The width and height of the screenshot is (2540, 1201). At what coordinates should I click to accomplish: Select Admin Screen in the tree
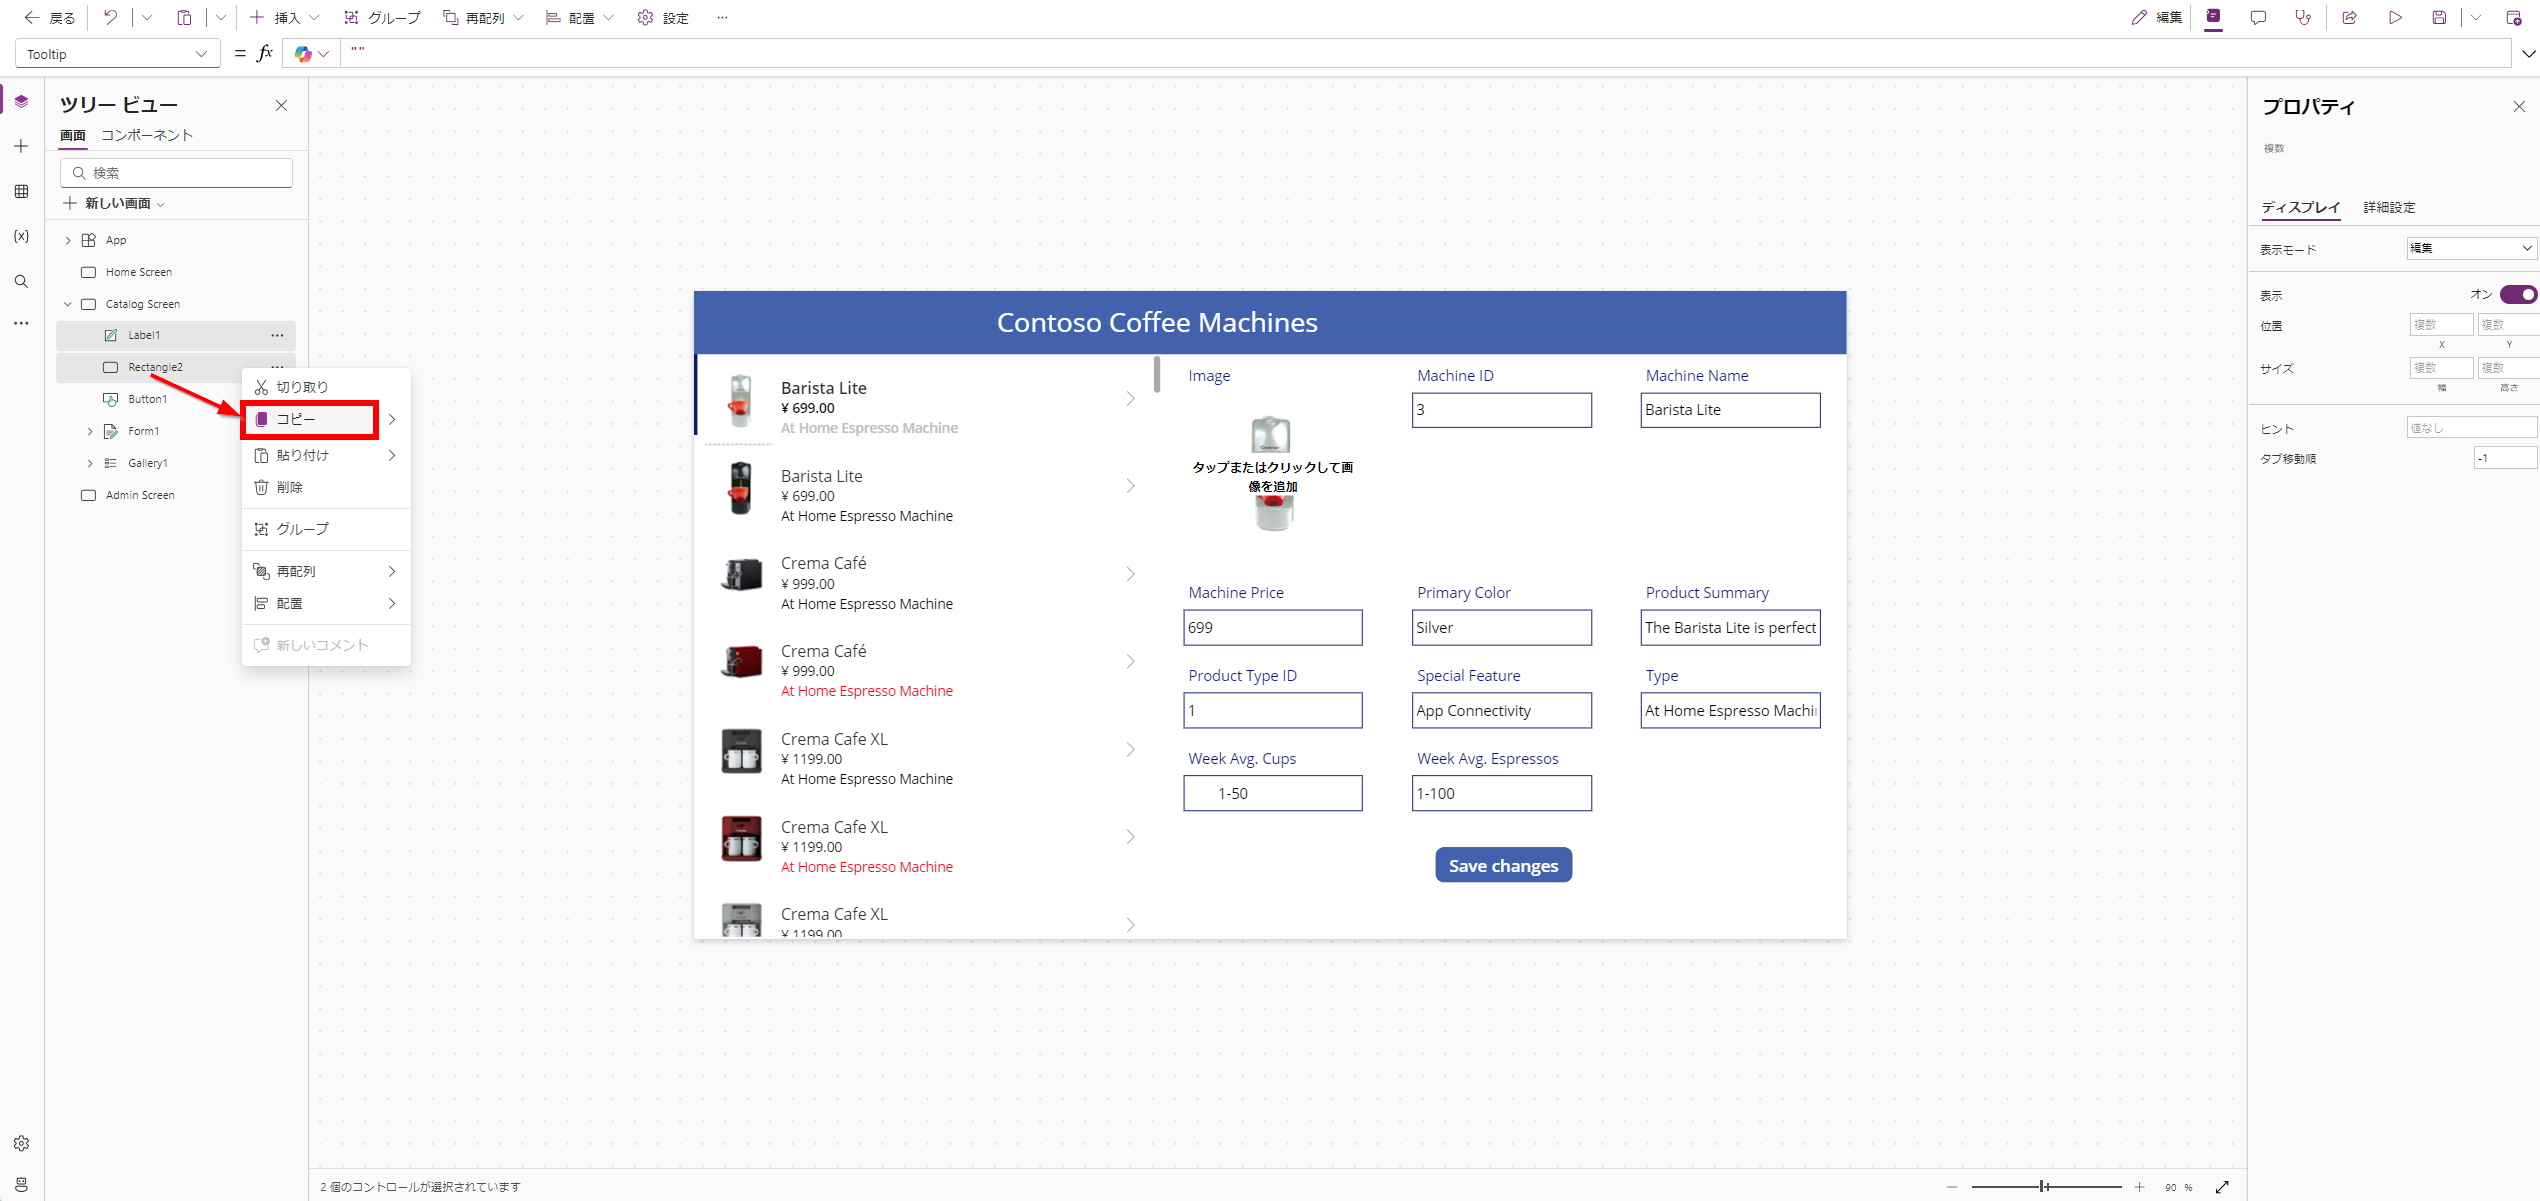tap(140, 495)
